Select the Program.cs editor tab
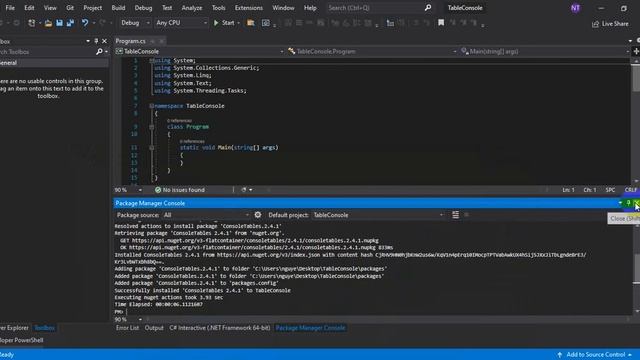This screenshot has width=640, height=360. (130, 41)
